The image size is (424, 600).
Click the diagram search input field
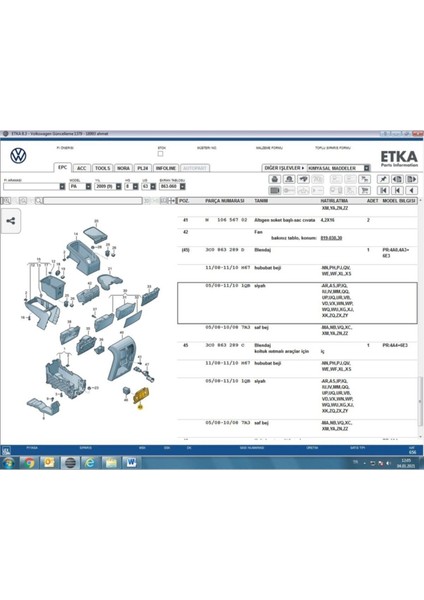[x=93, y=201]
